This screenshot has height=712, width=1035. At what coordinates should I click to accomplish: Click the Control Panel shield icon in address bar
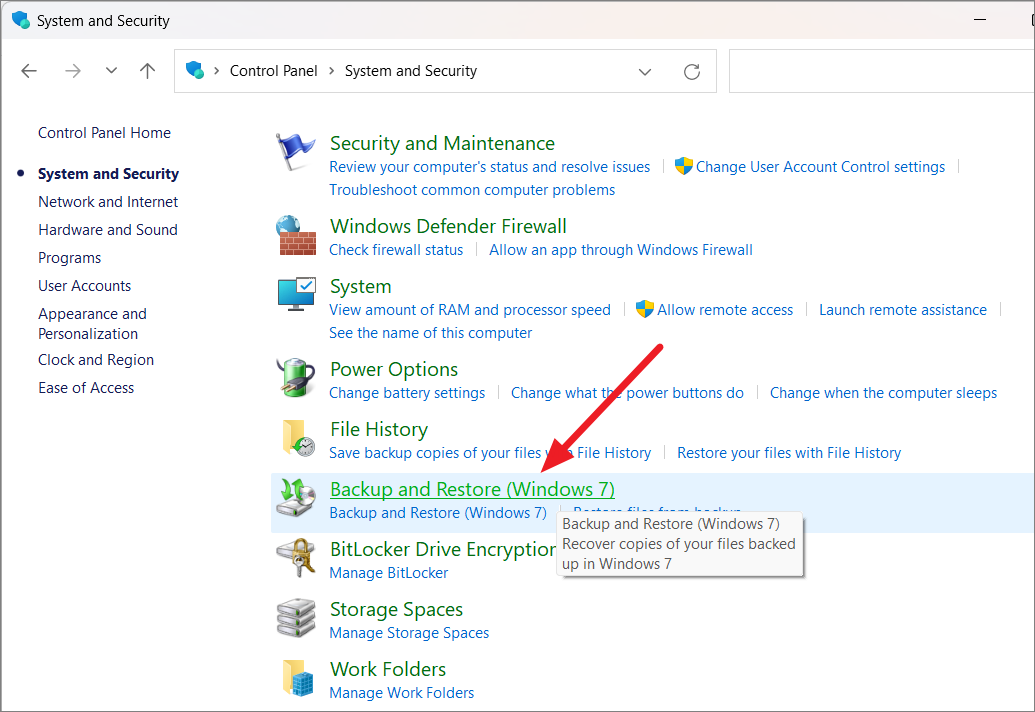point(197,70)
